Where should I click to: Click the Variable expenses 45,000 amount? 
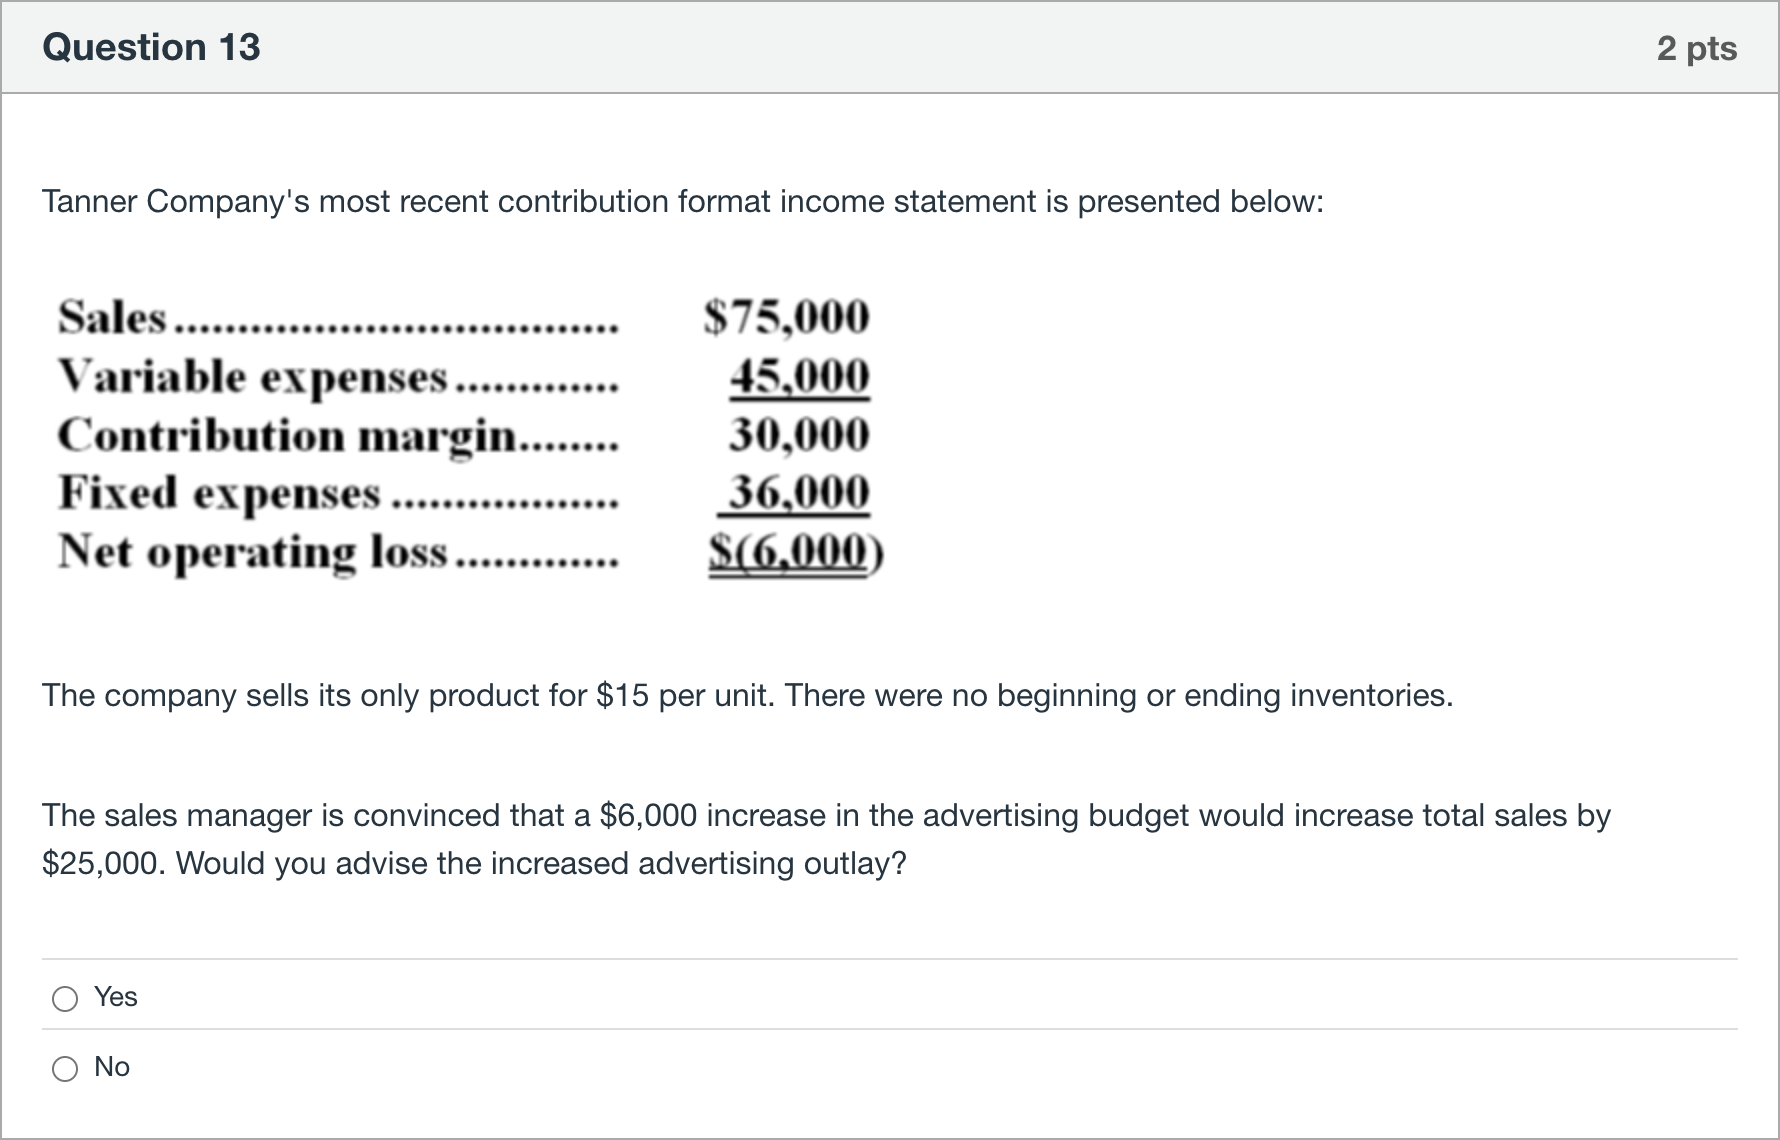point(799,376)
